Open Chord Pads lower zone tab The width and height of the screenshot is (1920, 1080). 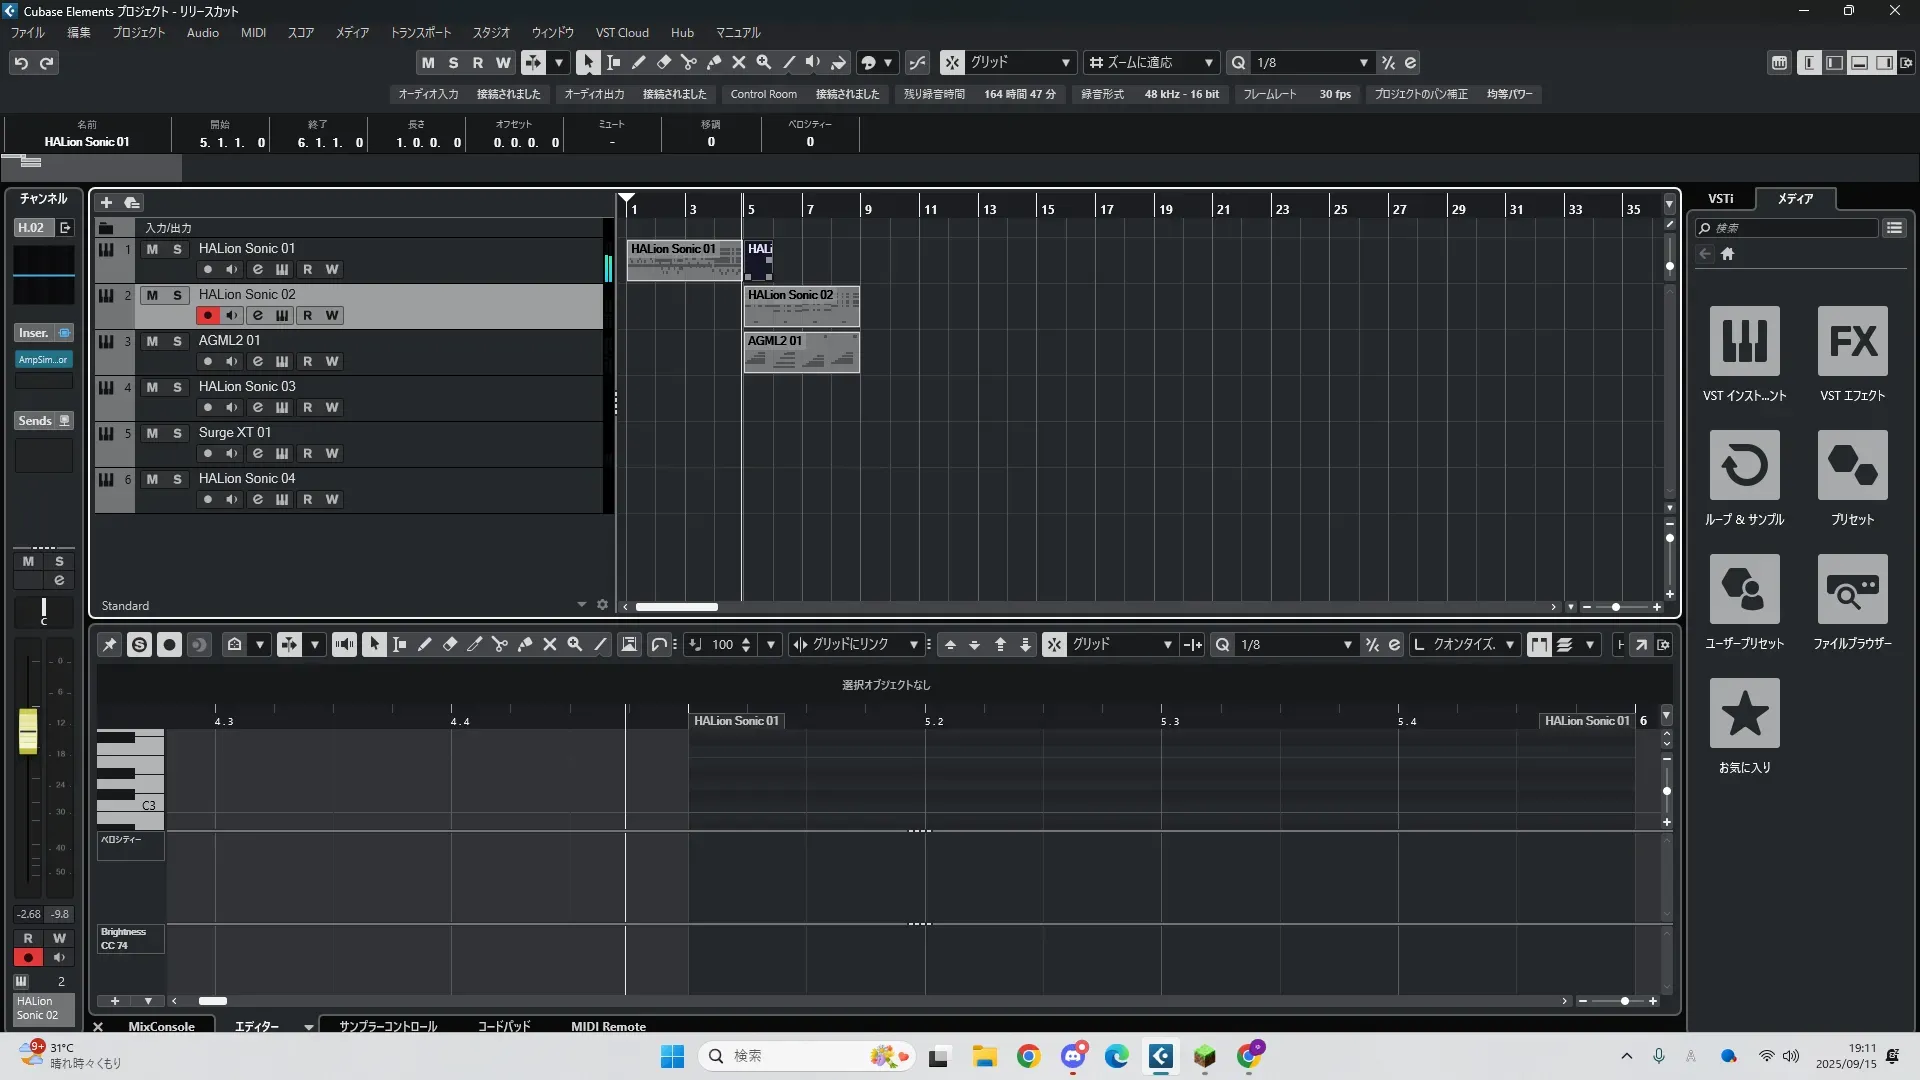(503, 1026)
